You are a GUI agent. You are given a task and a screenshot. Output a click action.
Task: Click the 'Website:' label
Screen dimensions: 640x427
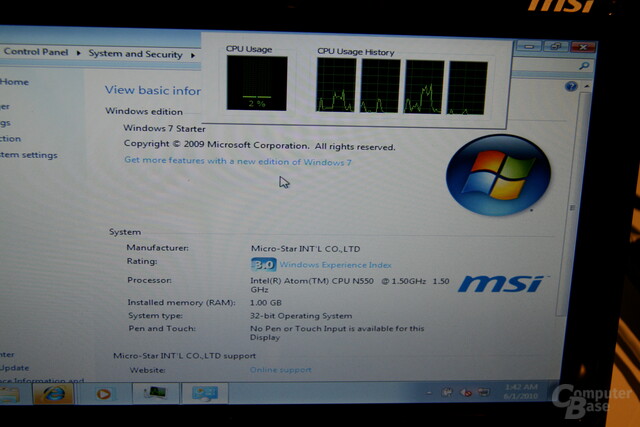pyautogui.click(x=148, y=370)
